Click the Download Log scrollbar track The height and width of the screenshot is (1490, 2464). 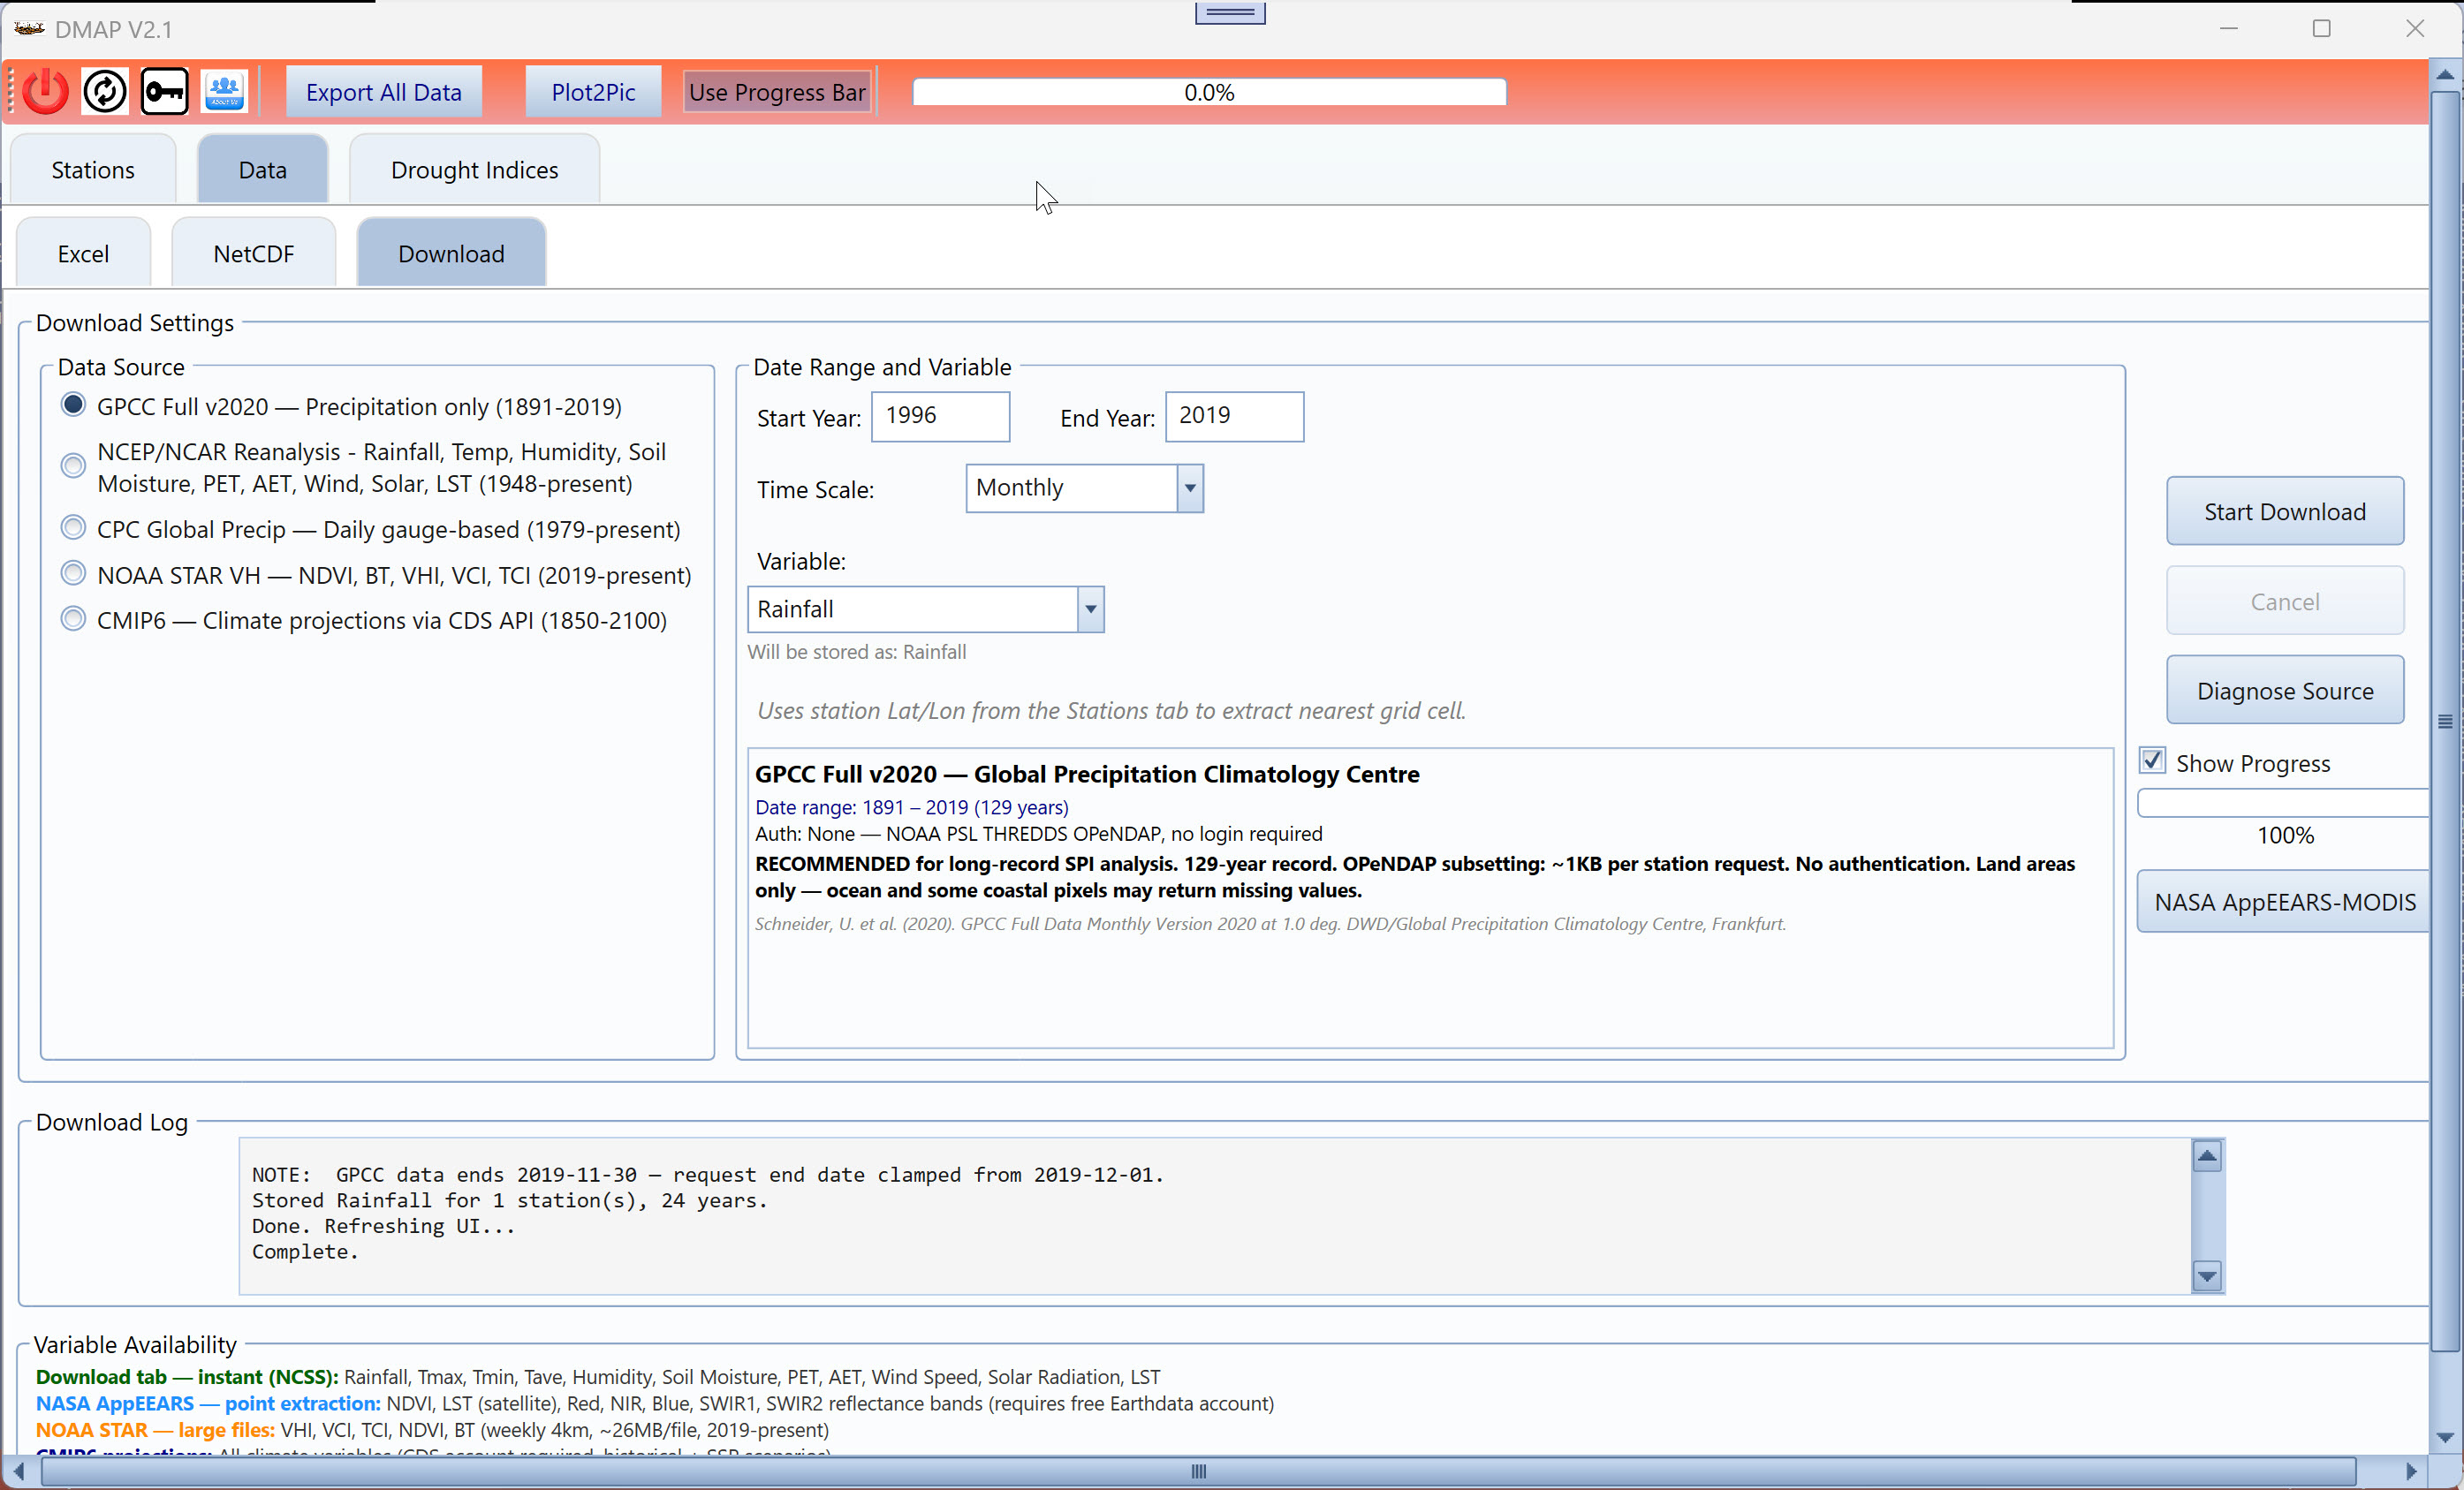[x=2207, y=1216]
